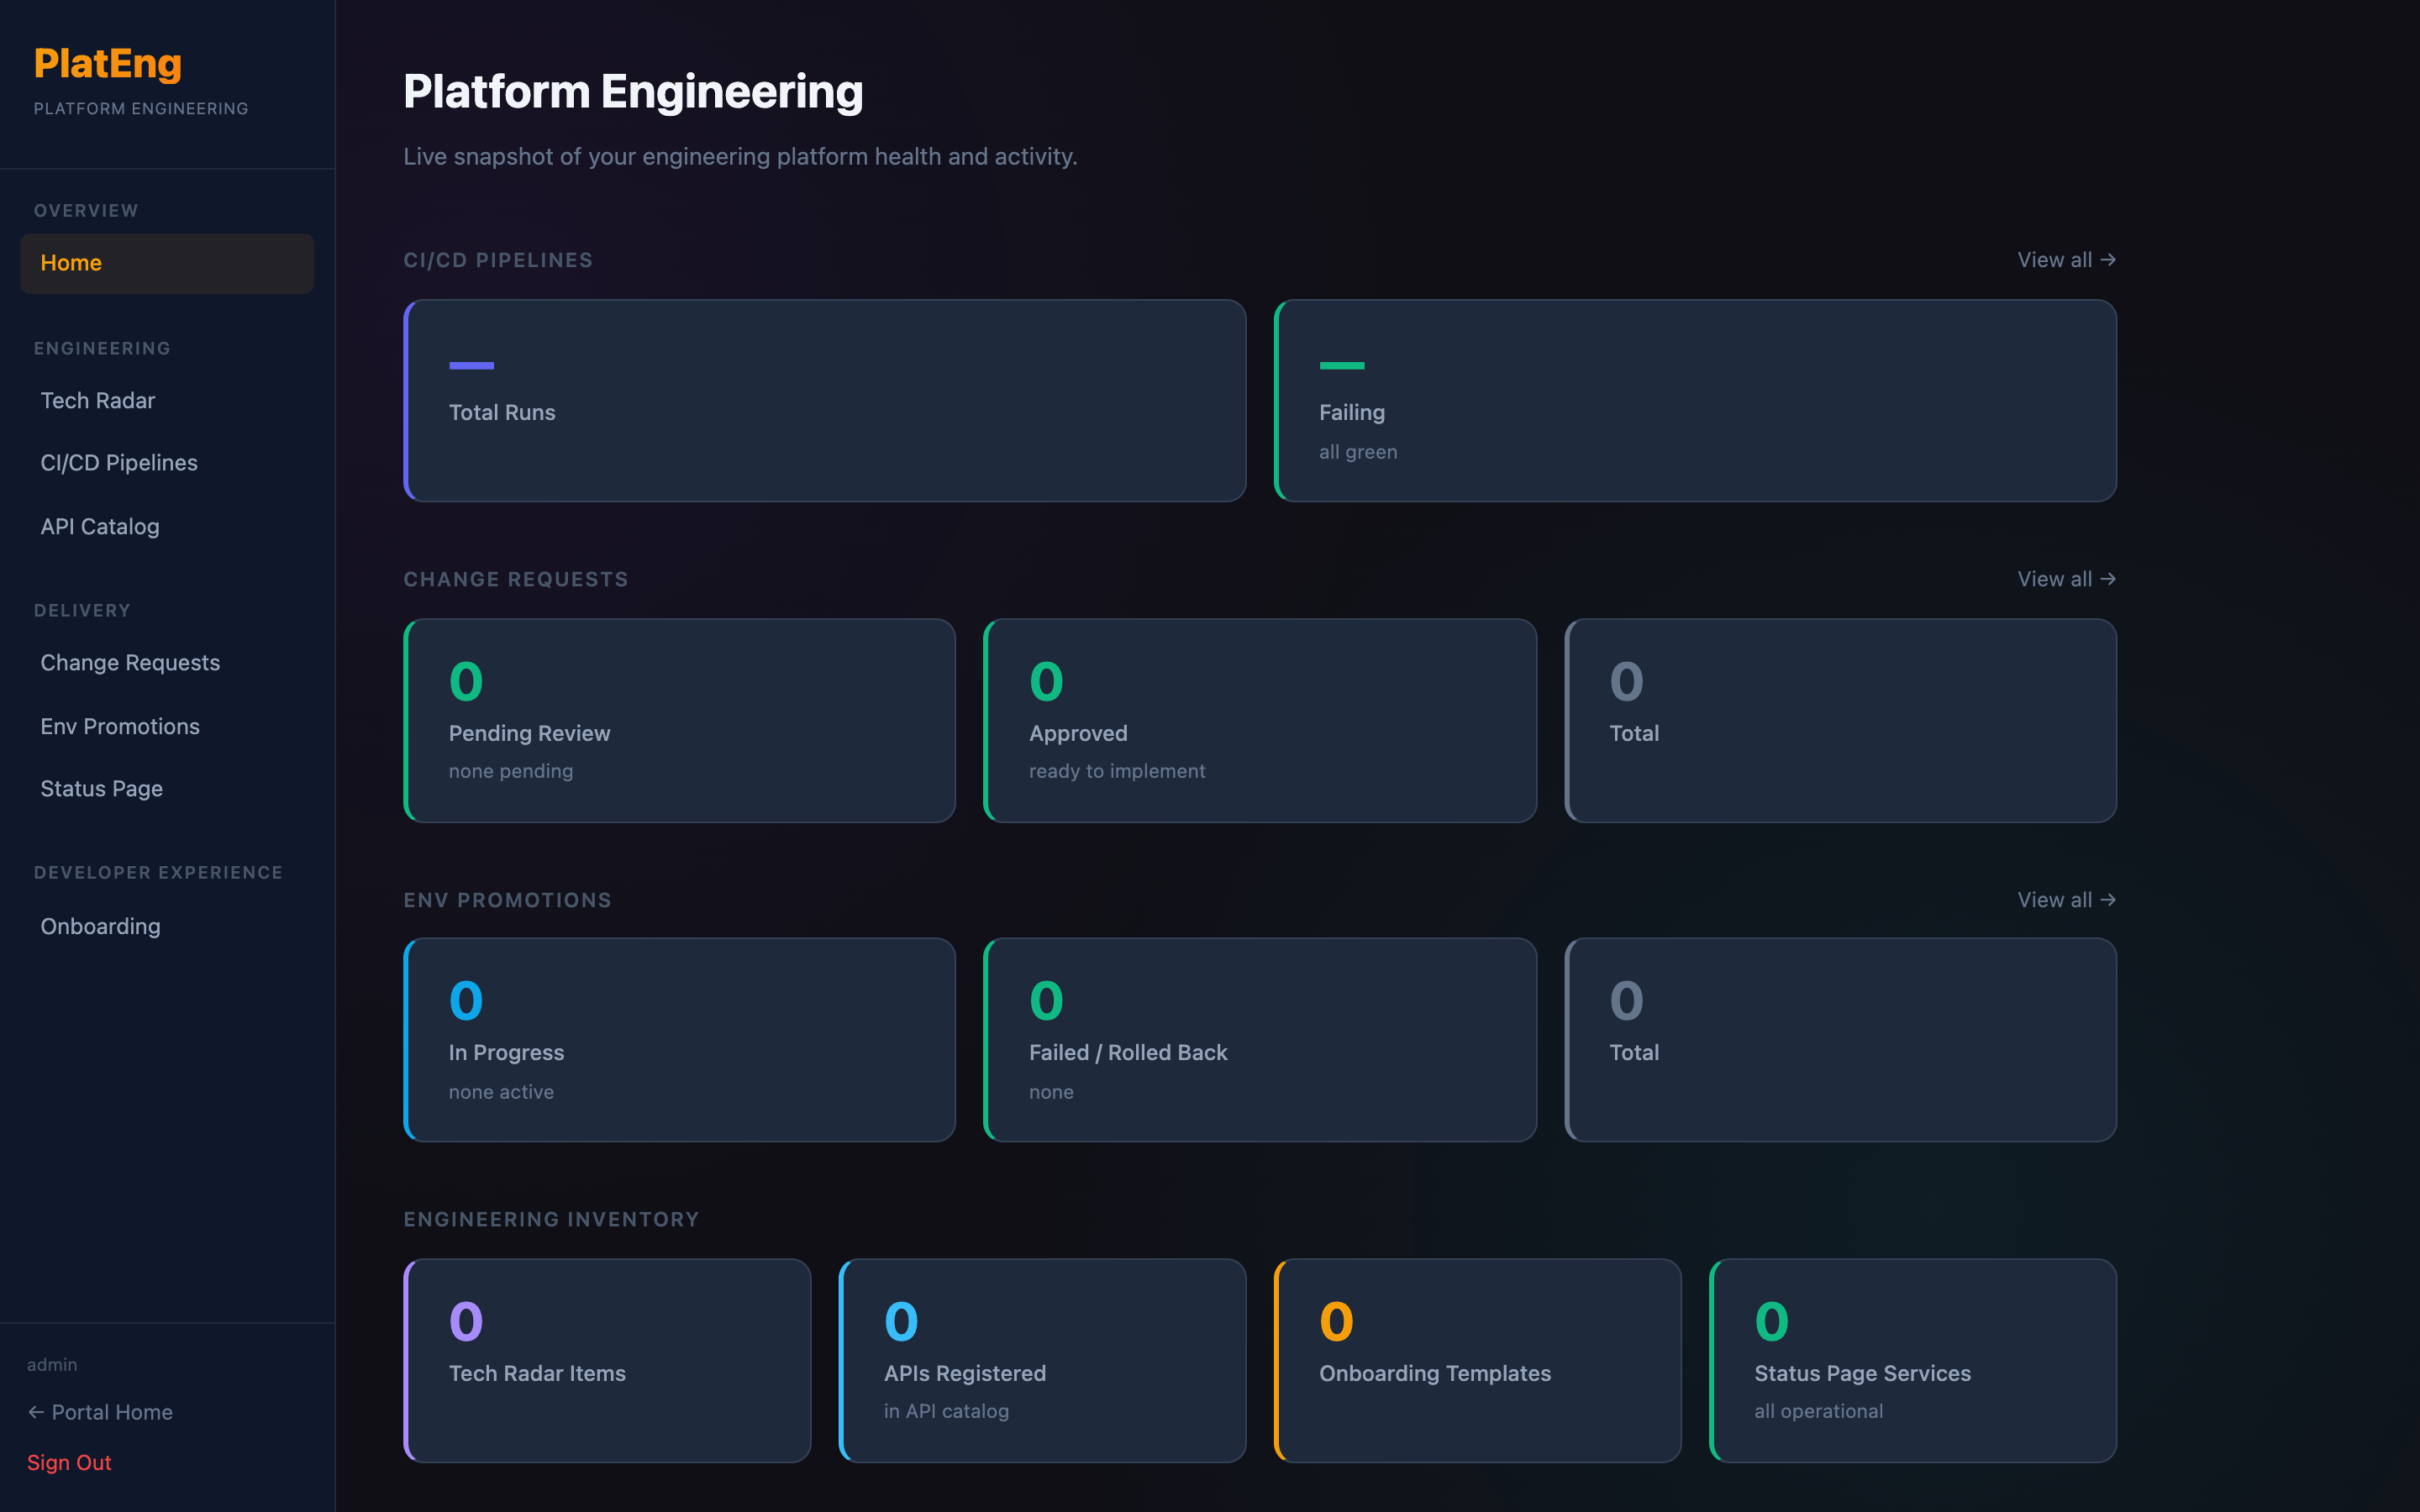Viewport: 2420px width, 1512px height.
Task: Open Onboarding under Developer Experience
Action: [x=100, y=926]
